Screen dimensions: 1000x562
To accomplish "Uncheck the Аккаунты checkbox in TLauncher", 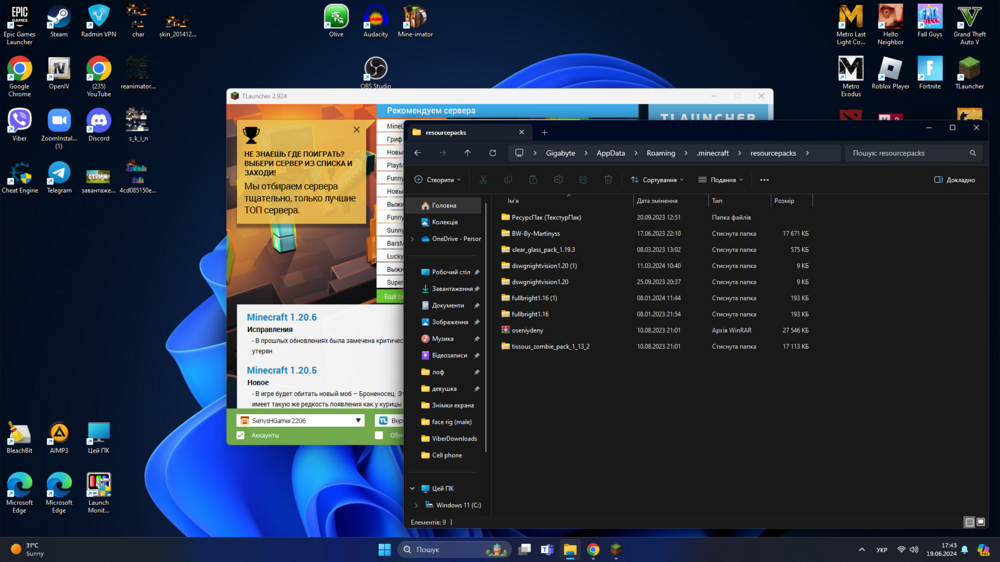I will 240,435.
